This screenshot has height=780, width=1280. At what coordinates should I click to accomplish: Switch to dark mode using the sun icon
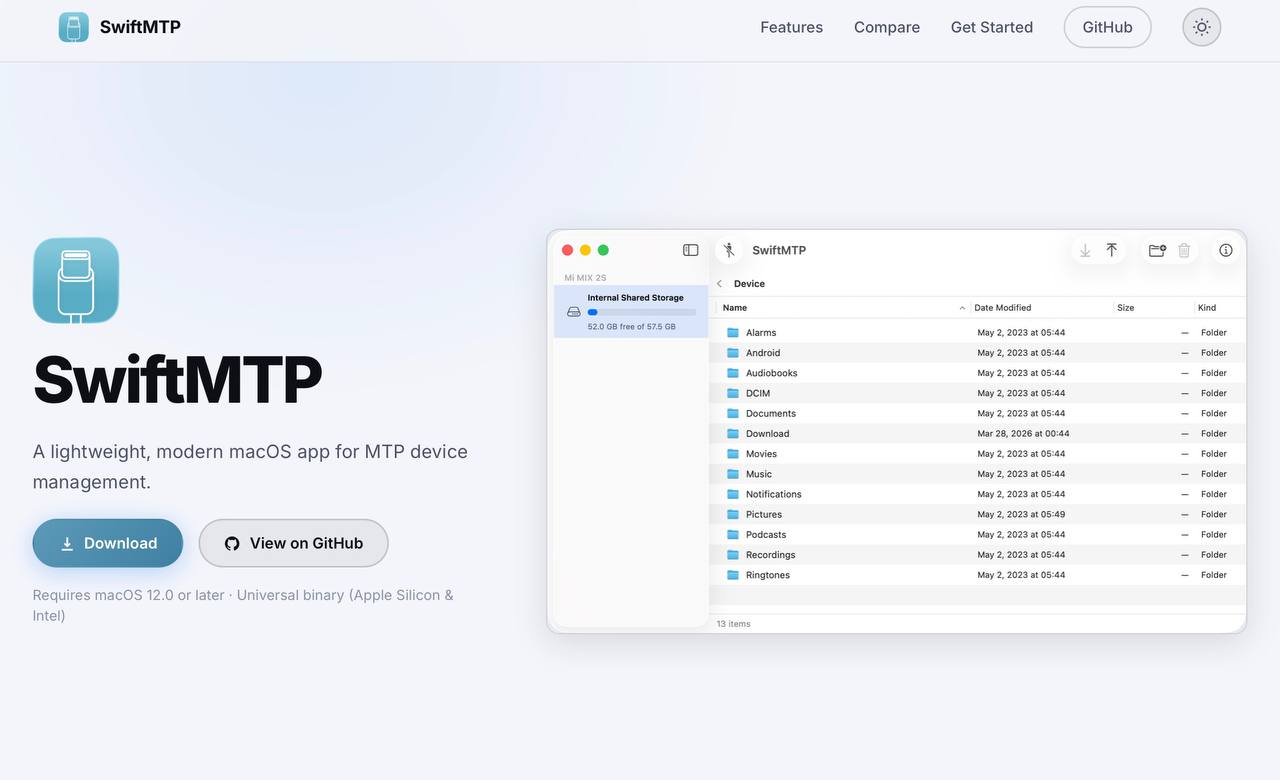tap(1201, 27)
